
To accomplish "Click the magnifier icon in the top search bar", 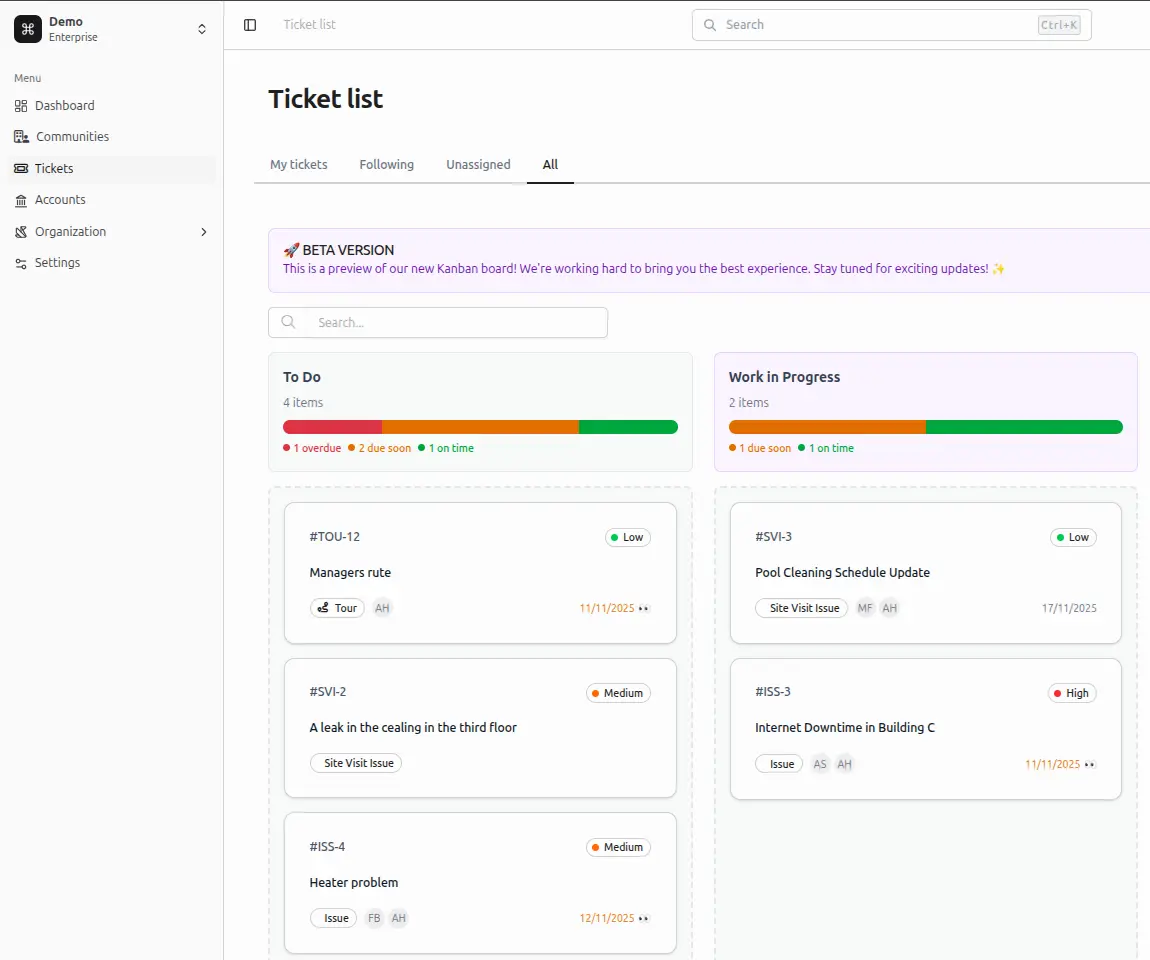I will (x=710, y=24).
